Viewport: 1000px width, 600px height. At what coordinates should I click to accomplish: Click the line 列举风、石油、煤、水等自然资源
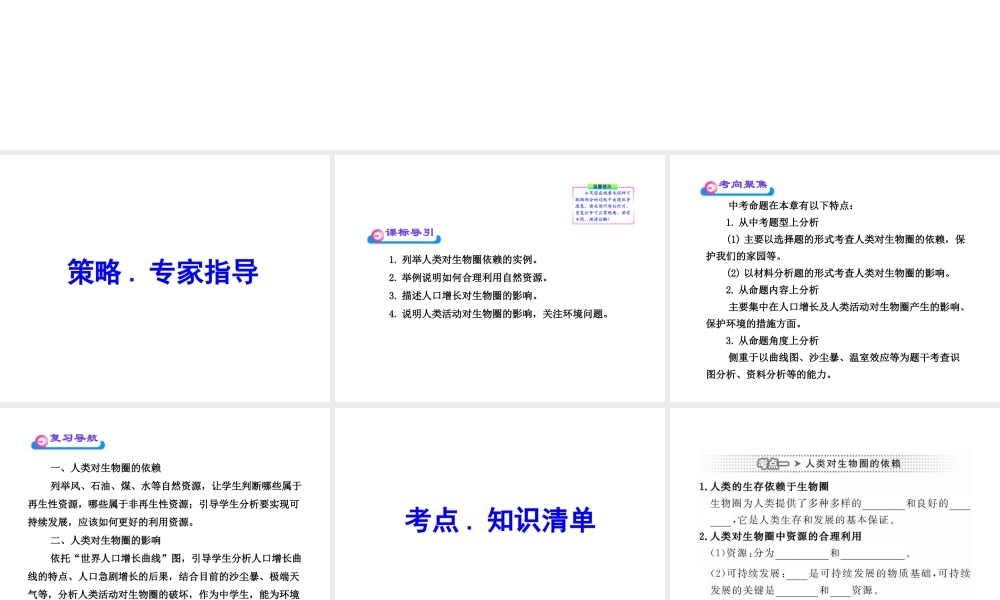pyautogui.click(x=176, y=486)
